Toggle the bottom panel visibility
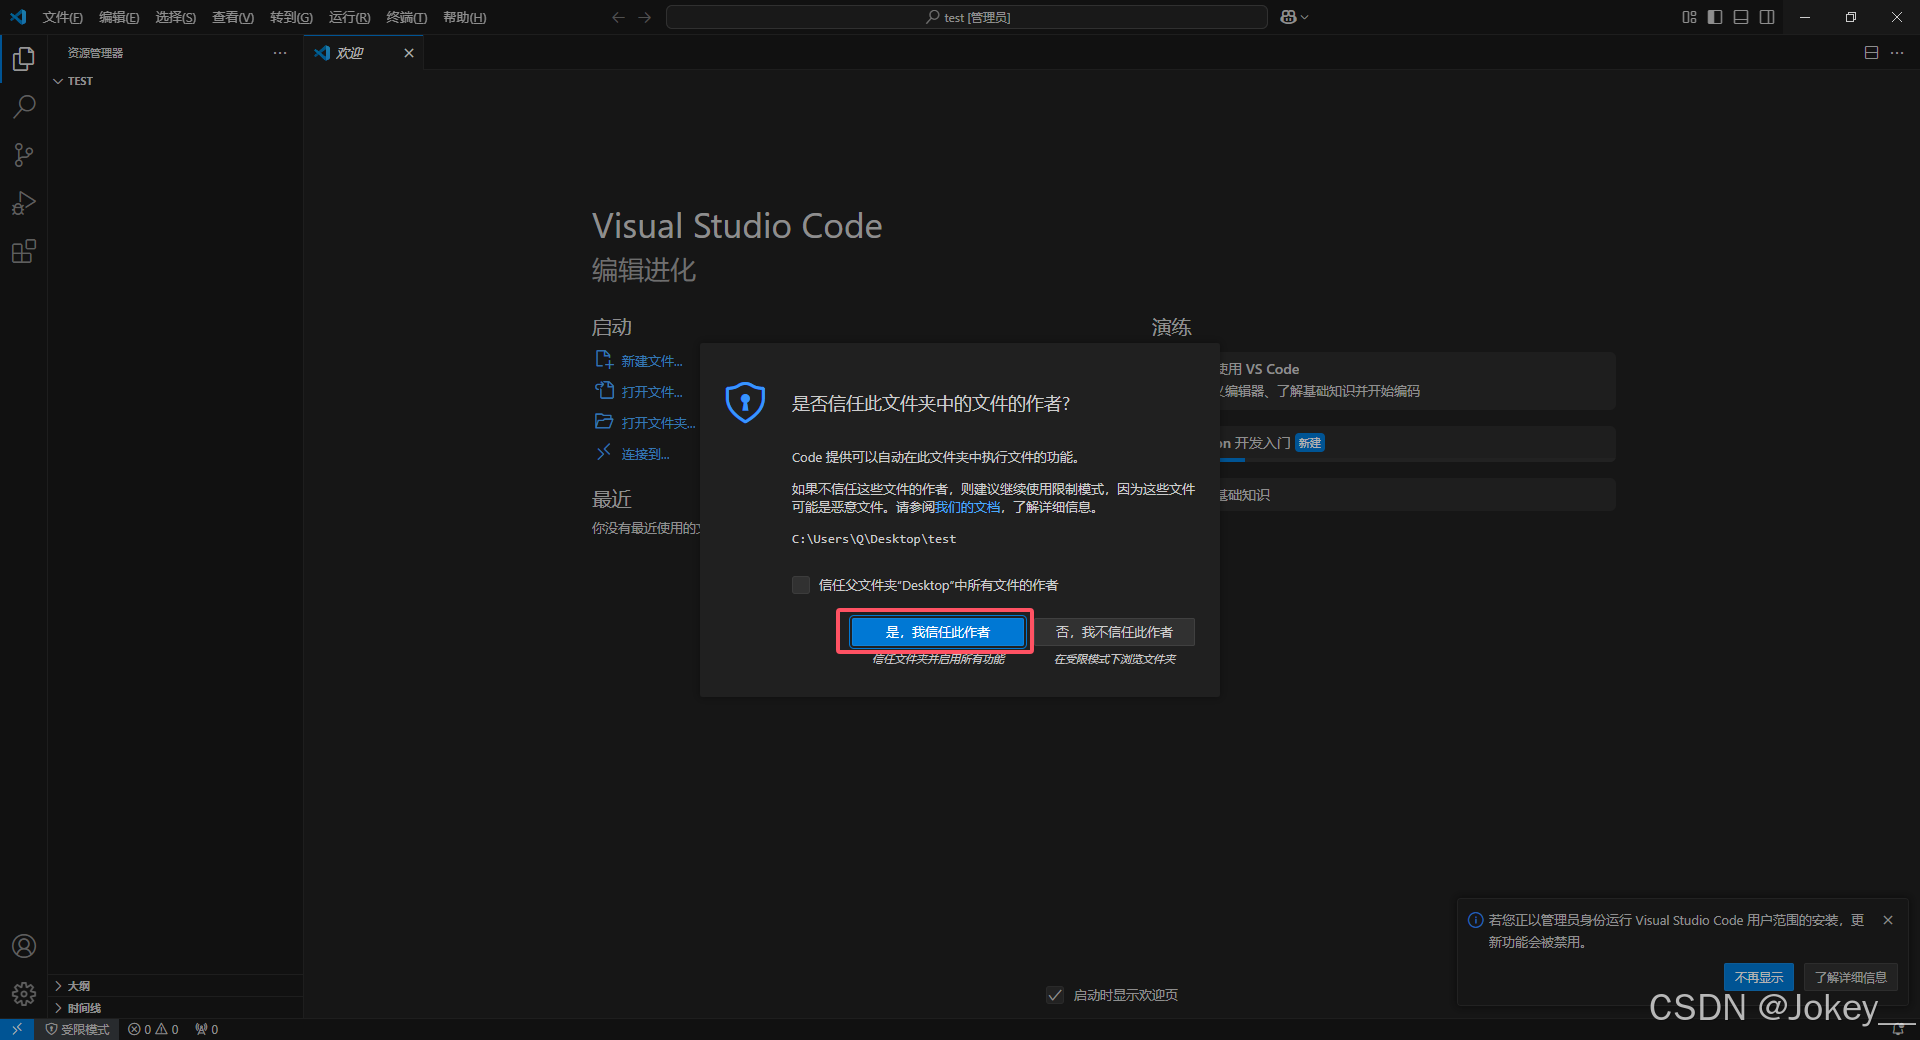The height and width of the screenshot is (1040, 1920). [x=1741, y=17]
